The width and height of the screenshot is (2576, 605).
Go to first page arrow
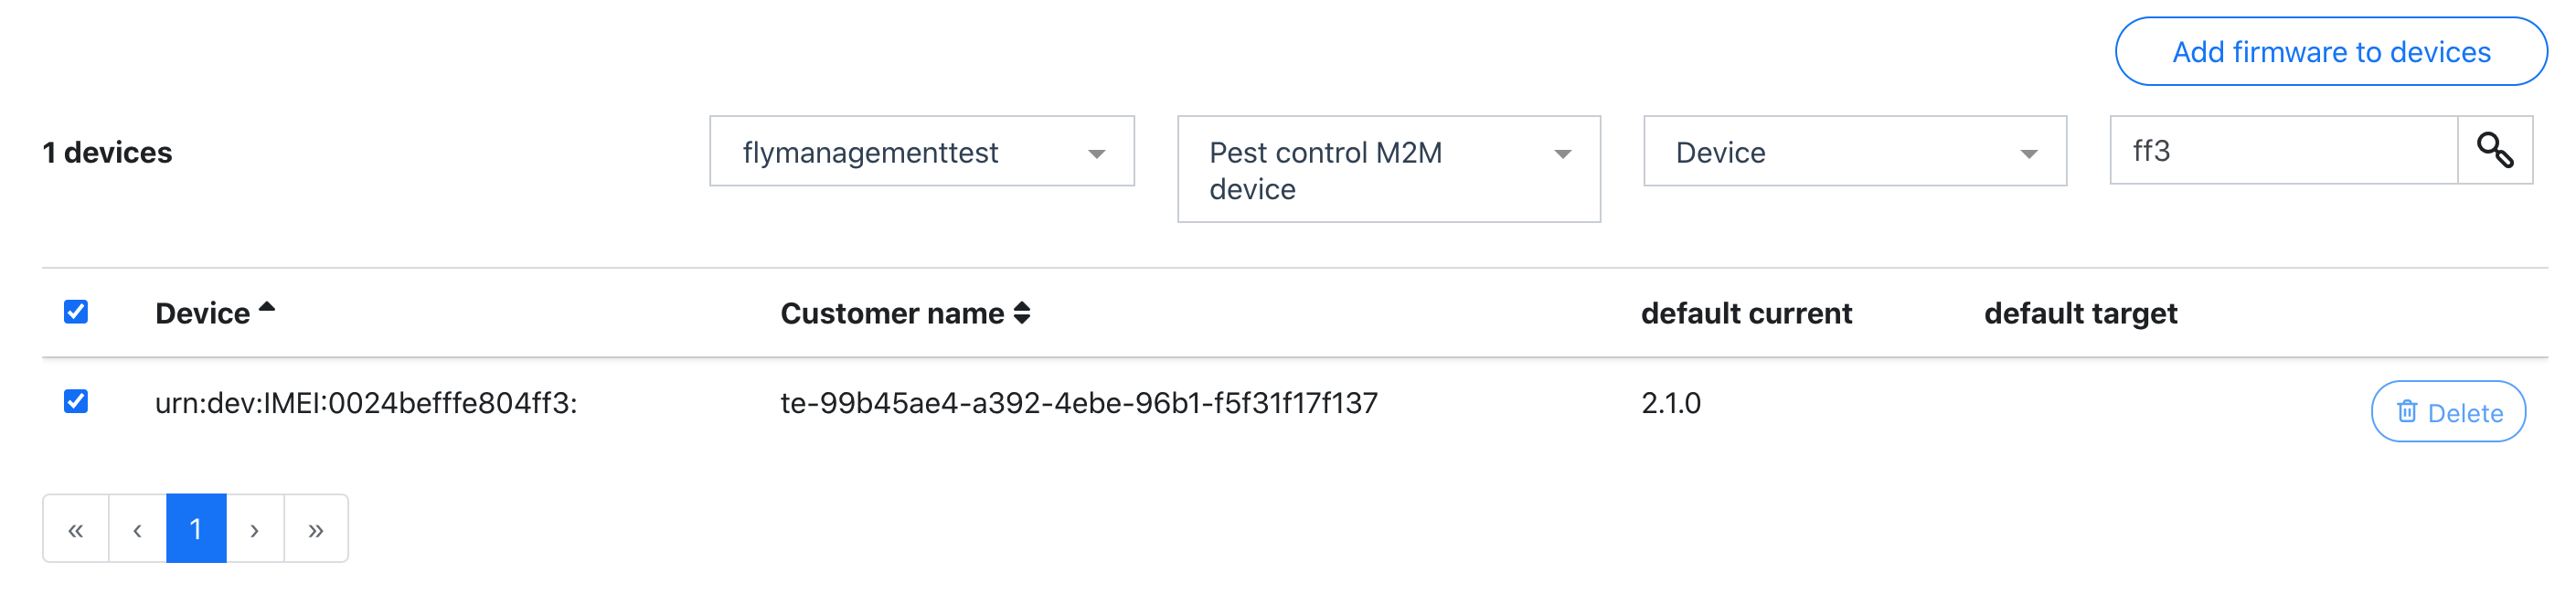tap(76, 529)
